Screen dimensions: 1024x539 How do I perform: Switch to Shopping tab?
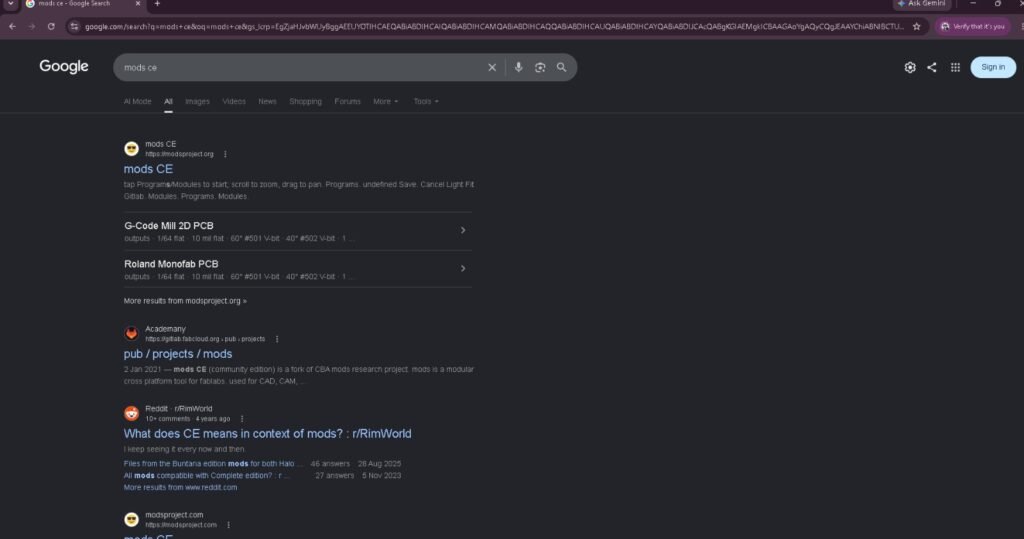pos(306,101)
